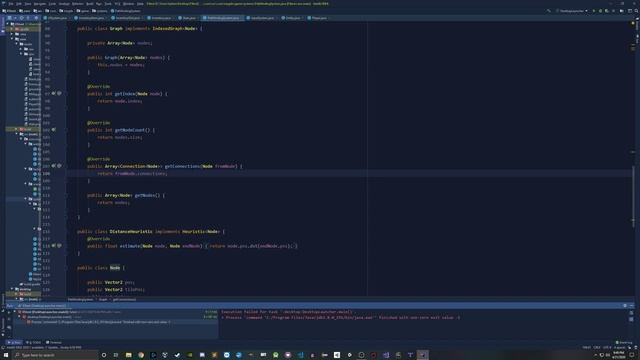Open the Build menu
The height and width of the screenshot is (360, 640).
click(x=89, y=4)
